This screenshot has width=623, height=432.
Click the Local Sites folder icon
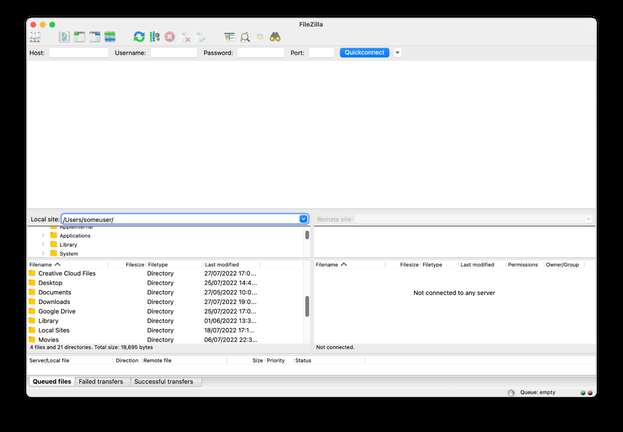click(32, 330)
